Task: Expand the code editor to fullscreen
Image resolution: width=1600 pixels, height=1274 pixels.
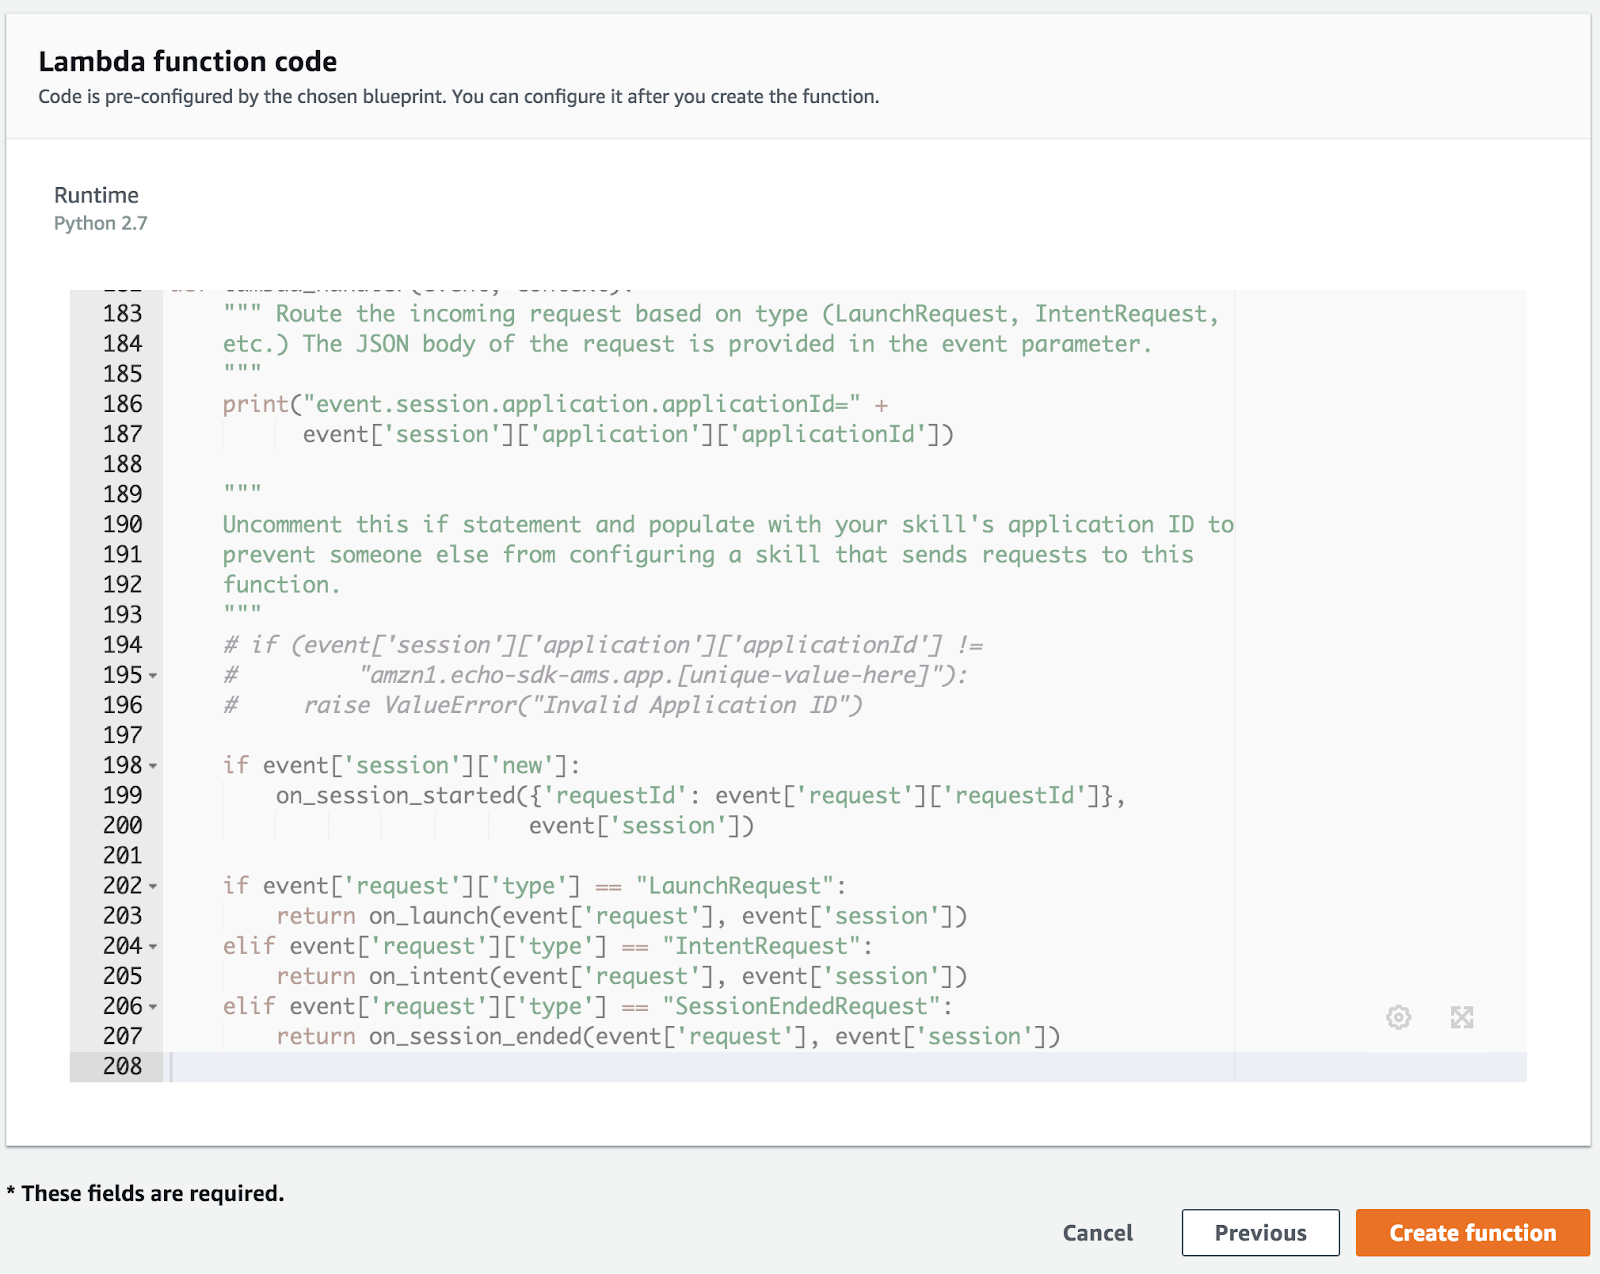Action: click(x=1463, y=1017)
